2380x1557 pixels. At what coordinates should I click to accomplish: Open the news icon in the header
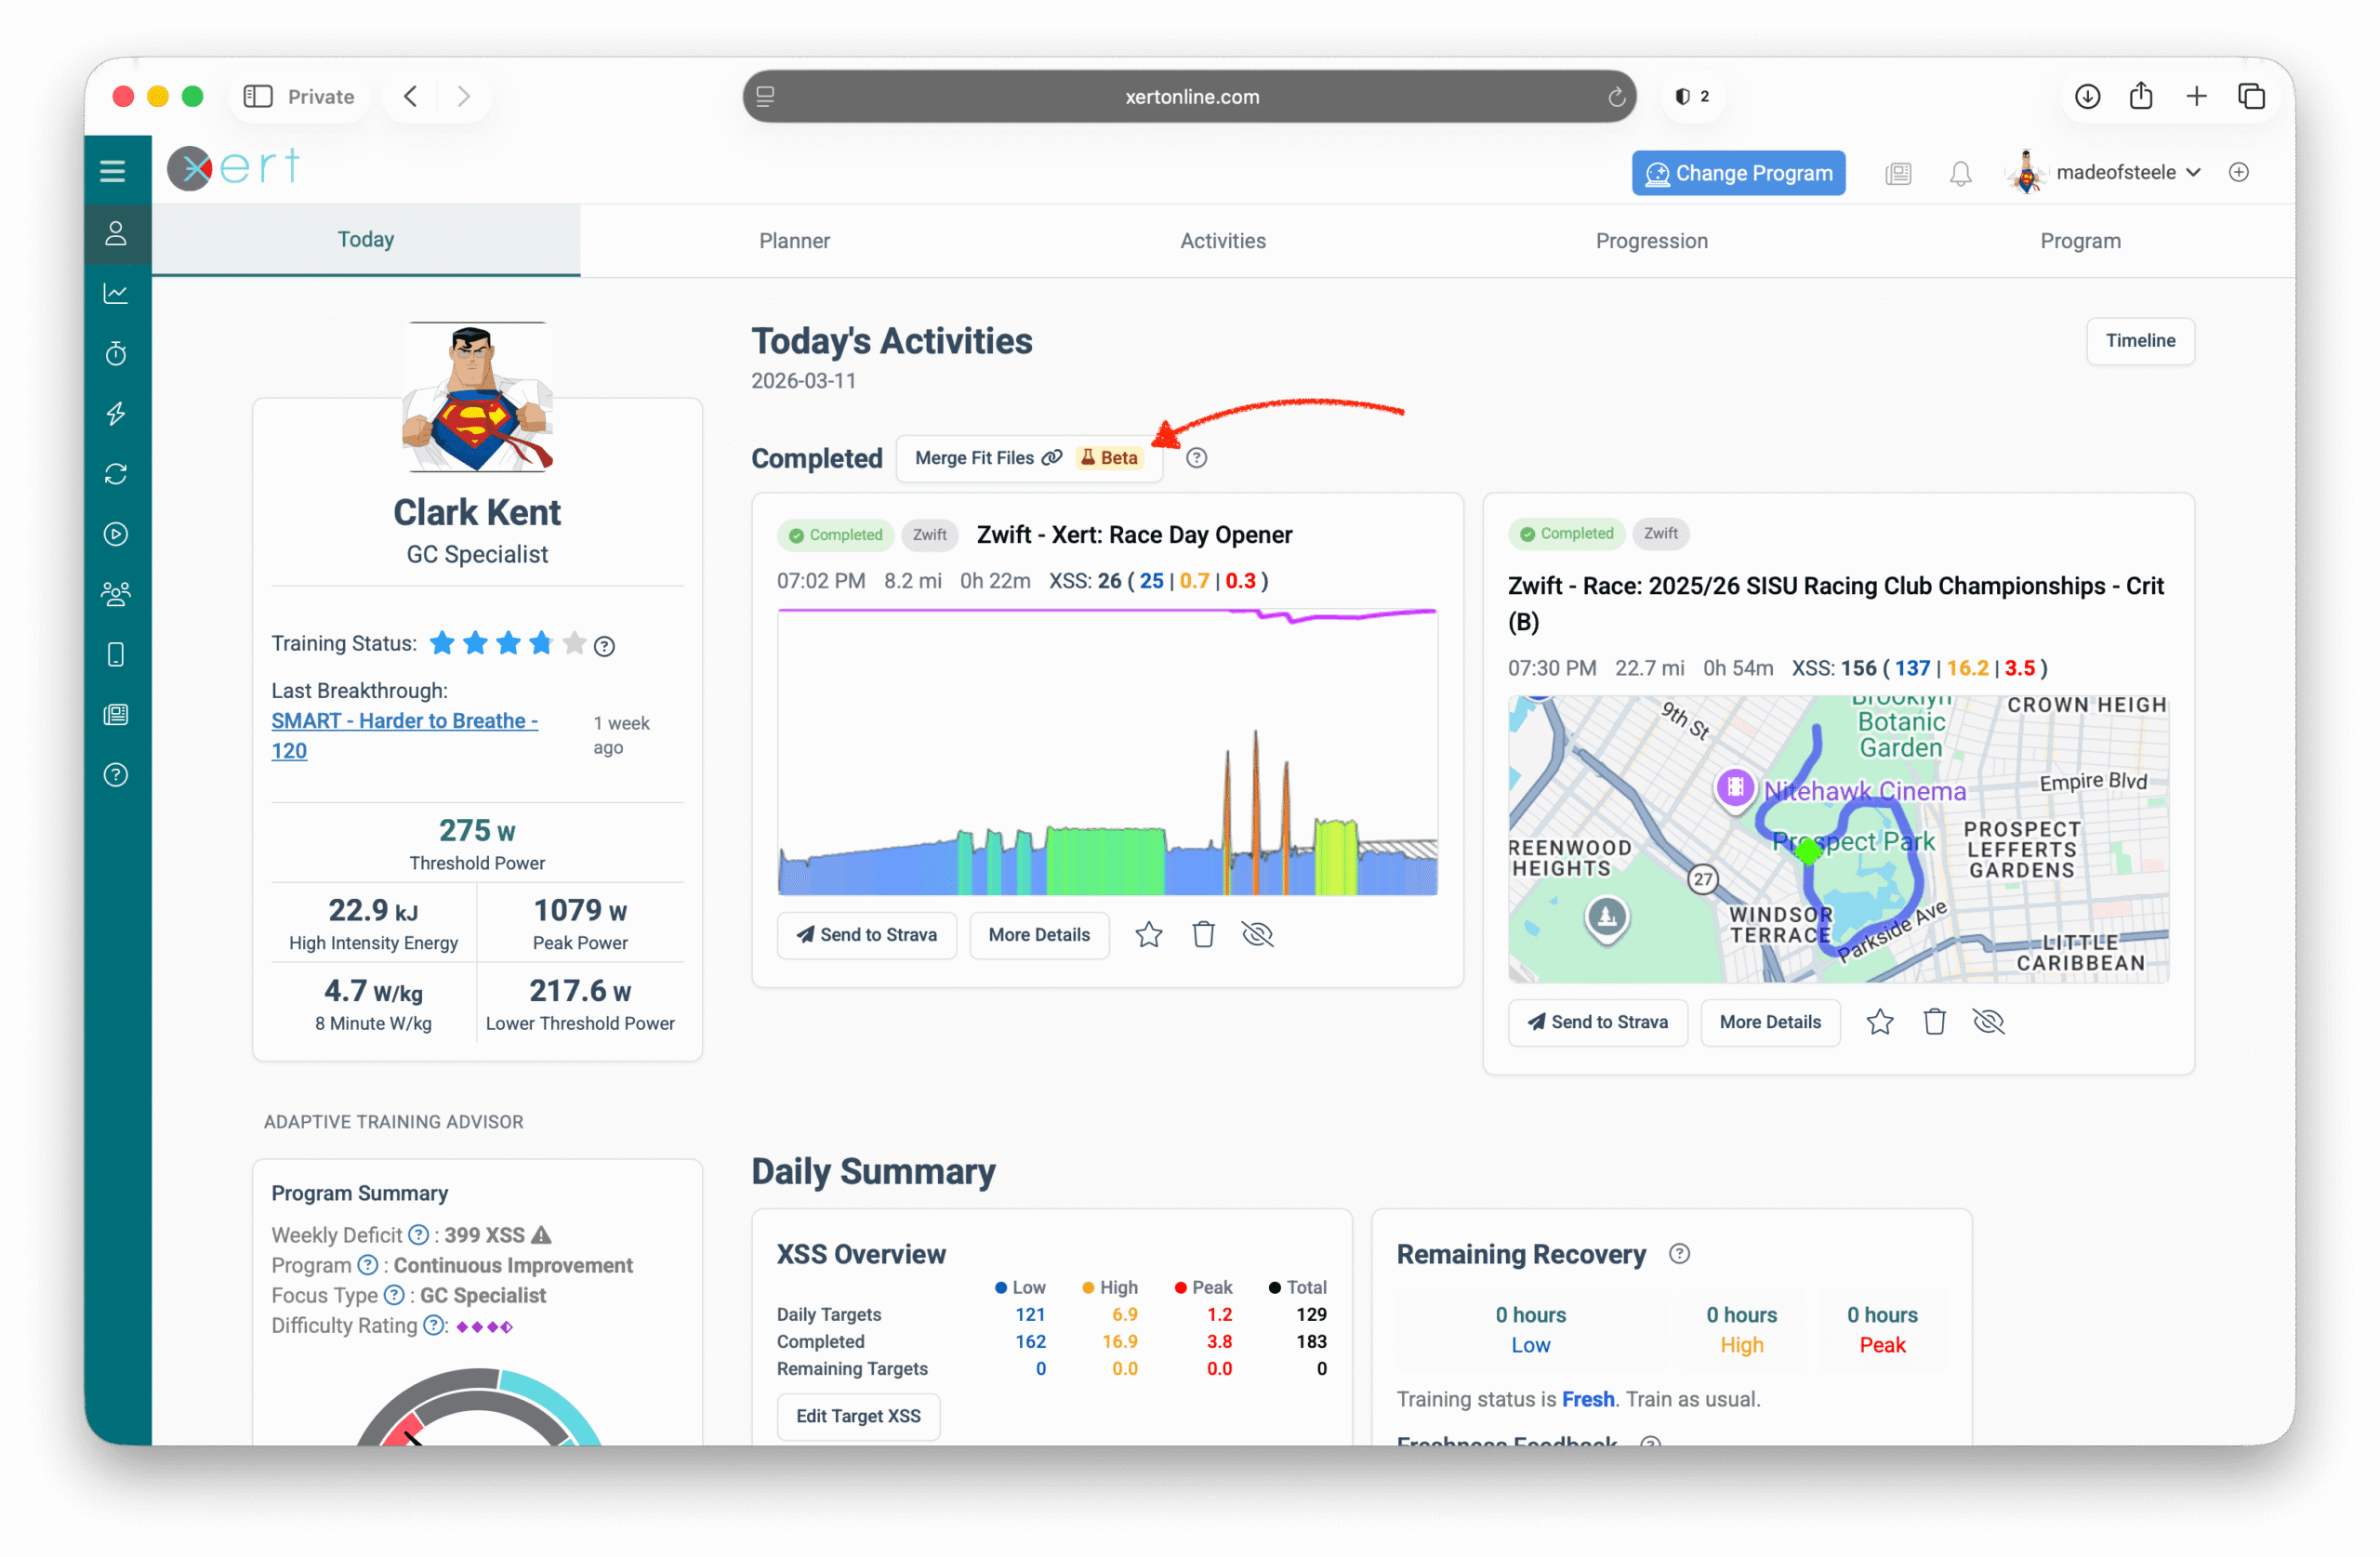pyautogui.click(x=1898, y=173)
